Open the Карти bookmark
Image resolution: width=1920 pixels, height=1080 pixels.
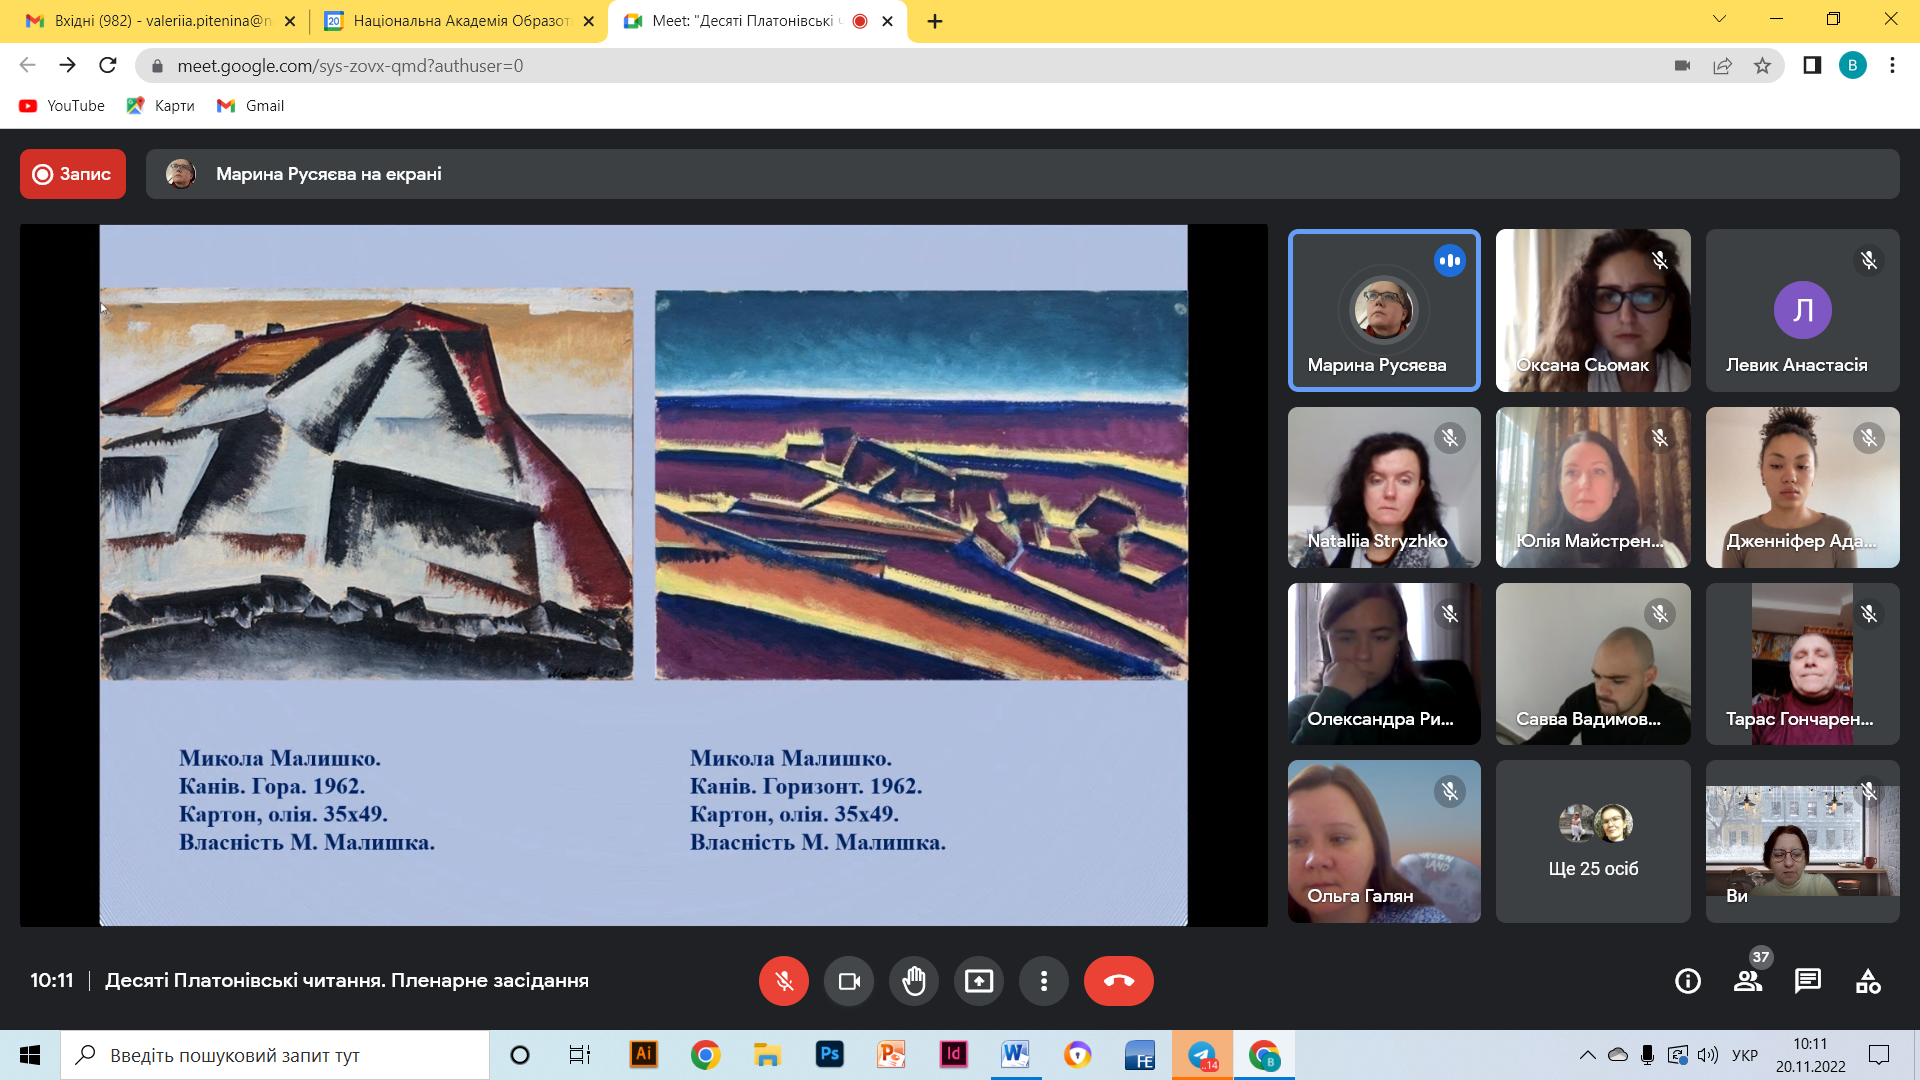(x=161, y=106)
